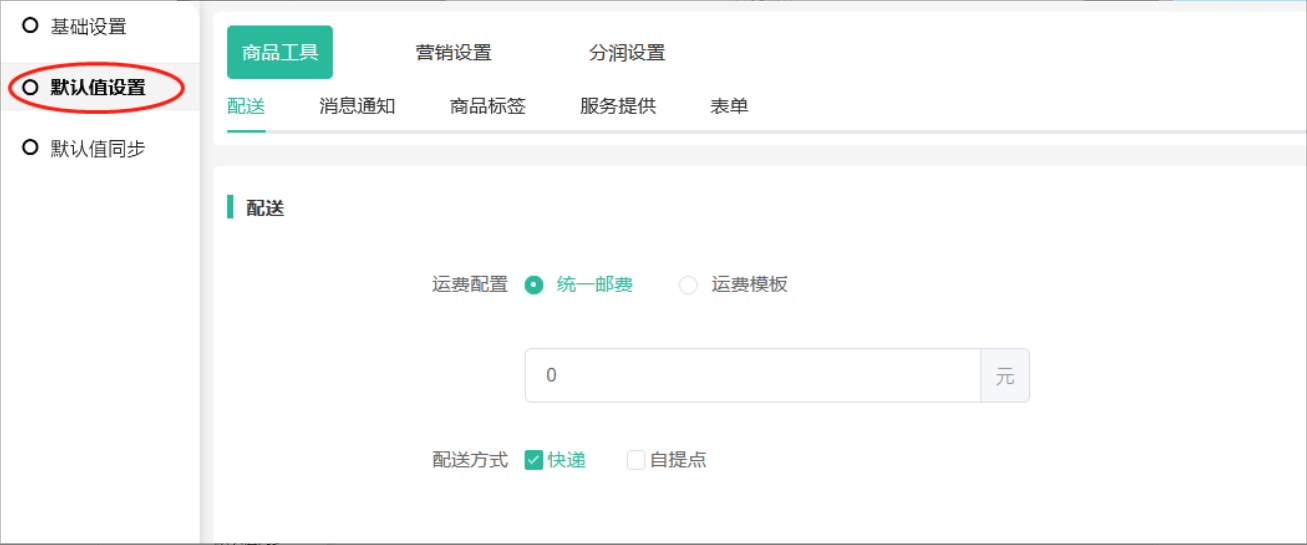Click the circle icon beside 默认值设置
1307x545 pixels.
click(x=30, y=88)
